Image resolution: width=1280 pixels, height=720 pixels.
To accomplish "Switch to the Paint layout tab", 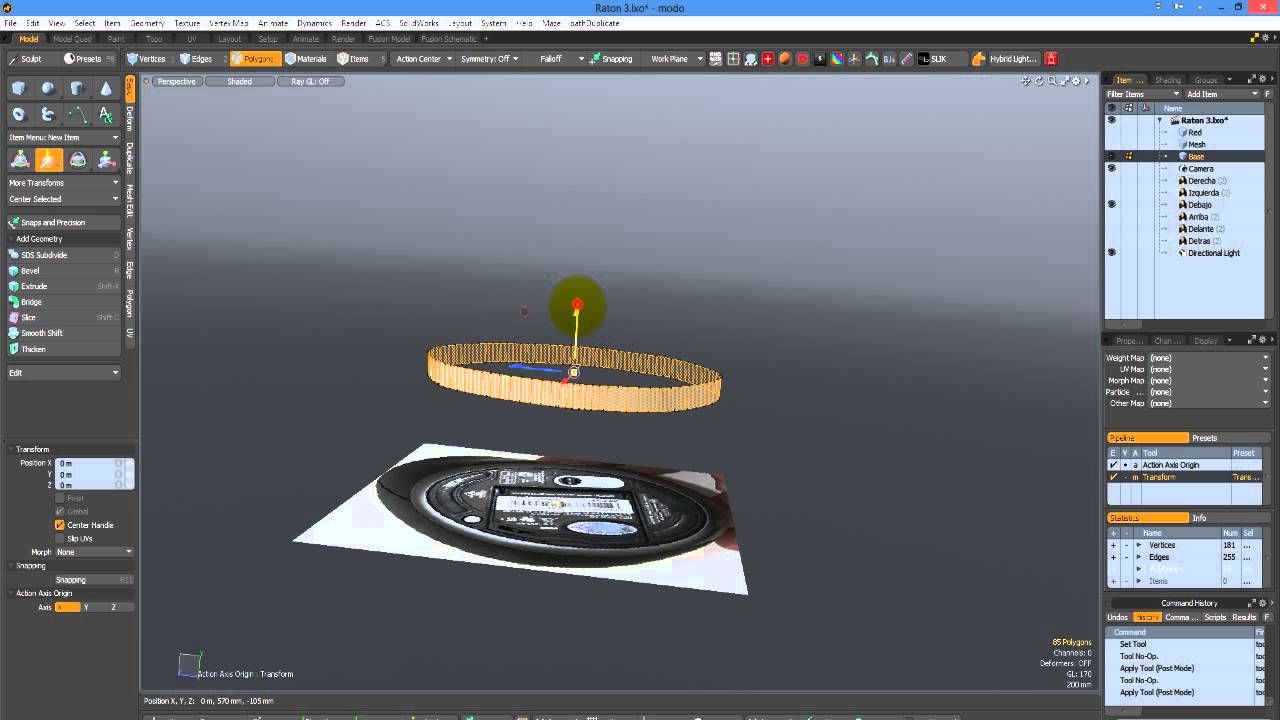I will [x=116, y=39].
